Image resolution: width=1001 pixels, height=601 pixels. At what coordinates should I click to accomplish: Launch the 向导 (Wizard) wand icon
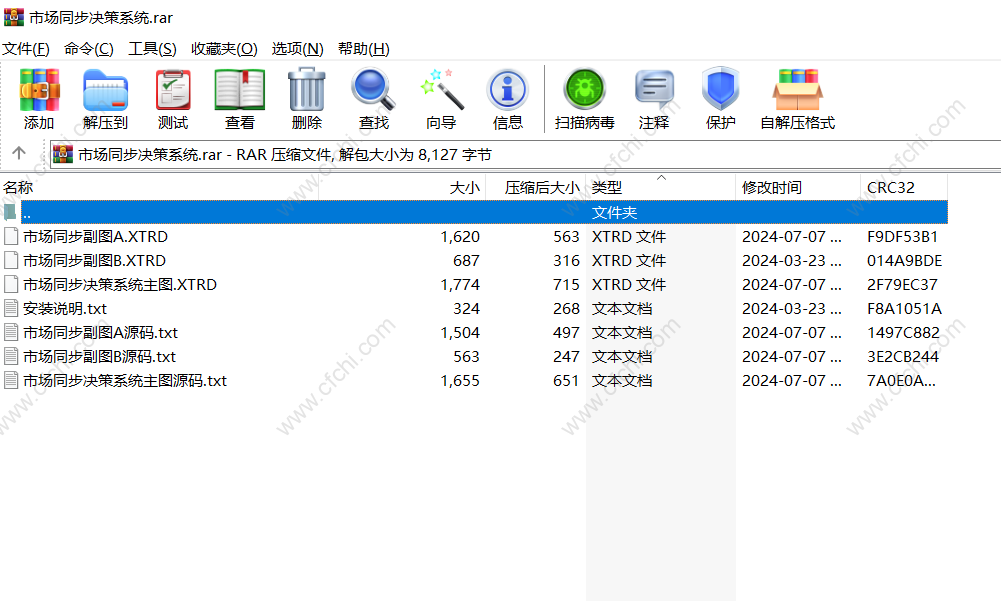coord(441,89)
